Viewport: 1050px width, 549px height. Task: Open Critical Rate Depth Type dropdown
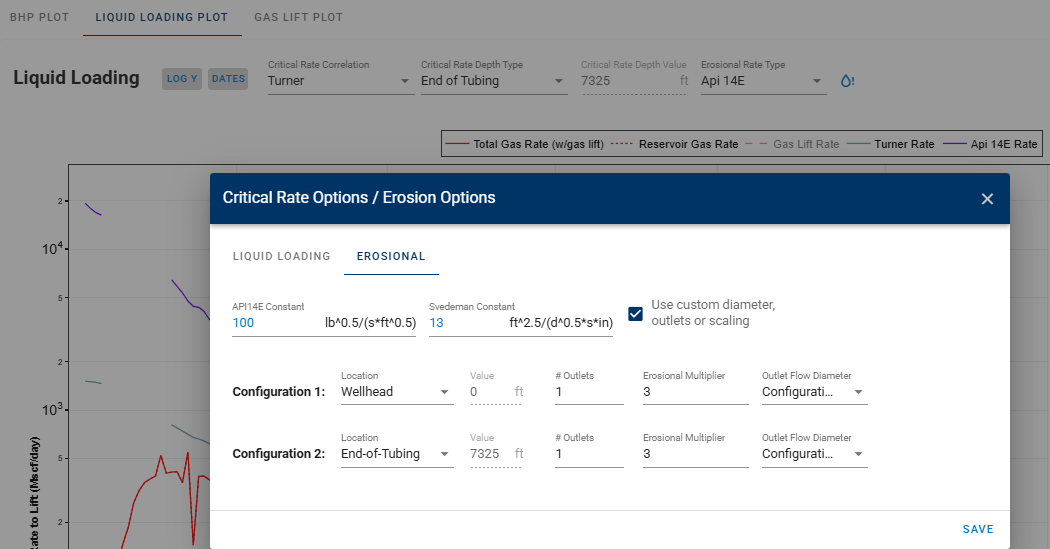tap(493, 81)
